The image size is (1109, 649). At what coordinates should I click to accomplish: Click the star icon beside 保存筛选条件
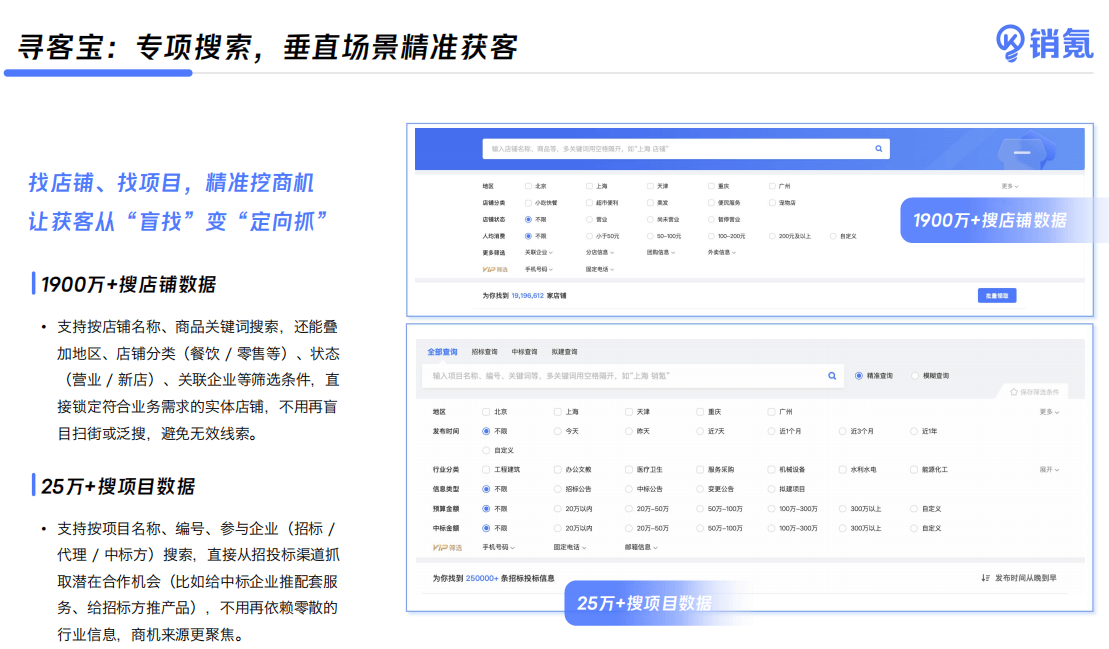point(1013,392)
